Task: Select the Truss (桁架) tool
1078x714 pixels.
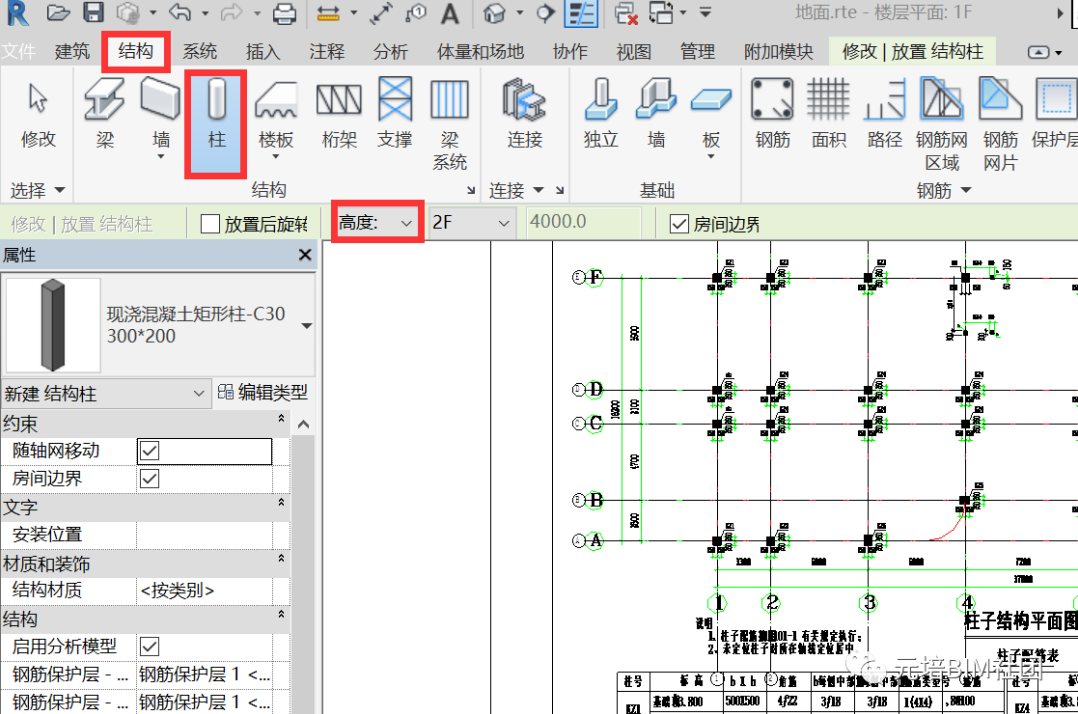Action: [x=339, y=114]
